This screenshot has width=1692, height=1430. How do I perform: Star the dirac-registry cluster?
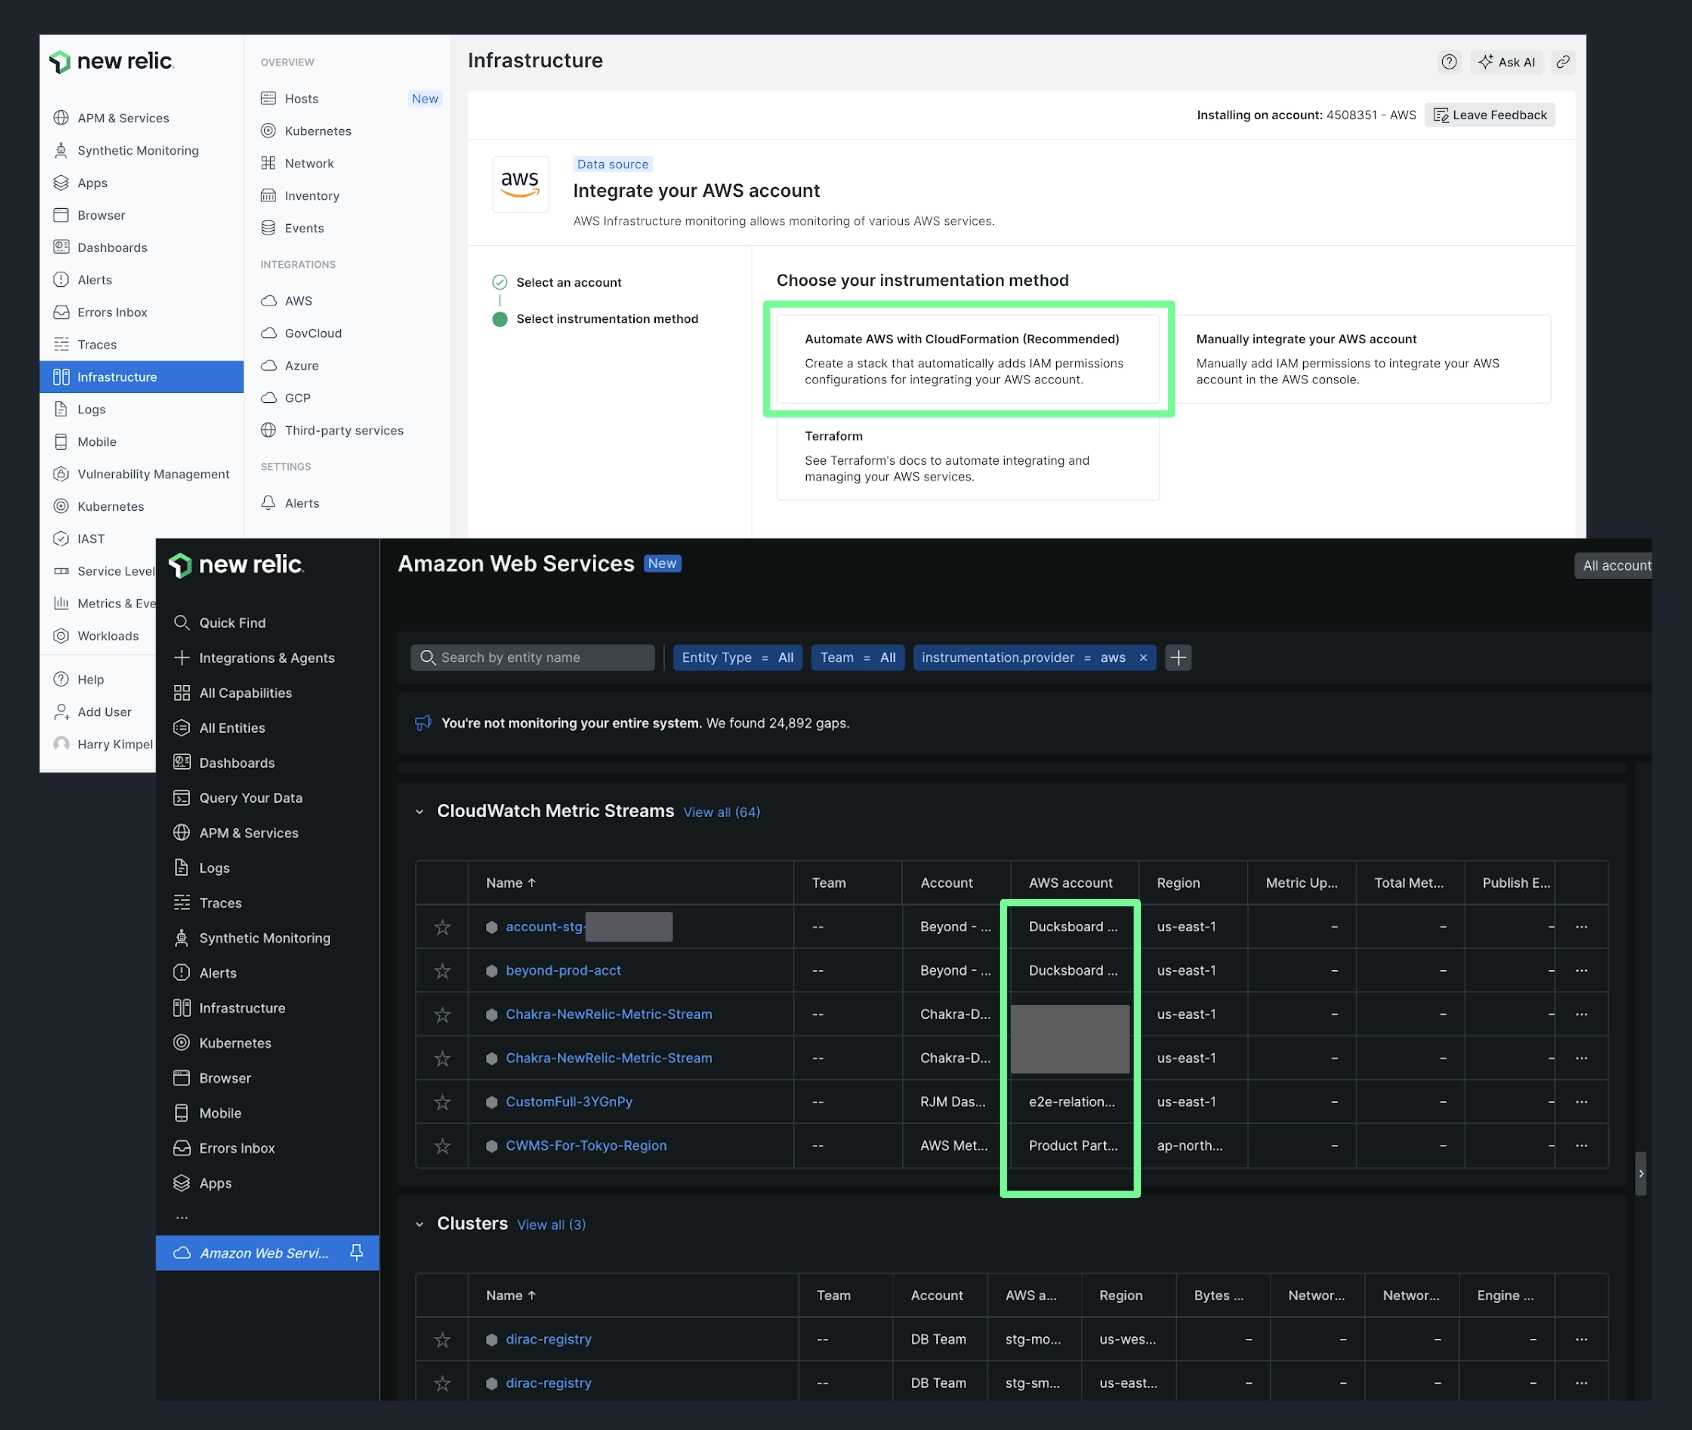442,1339
